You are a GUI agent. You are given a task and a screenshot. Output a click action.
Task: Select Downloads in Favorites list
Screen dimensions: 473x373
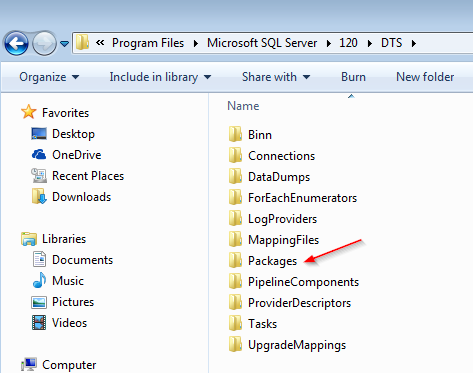pyautogui.click(x=82, y=197)
